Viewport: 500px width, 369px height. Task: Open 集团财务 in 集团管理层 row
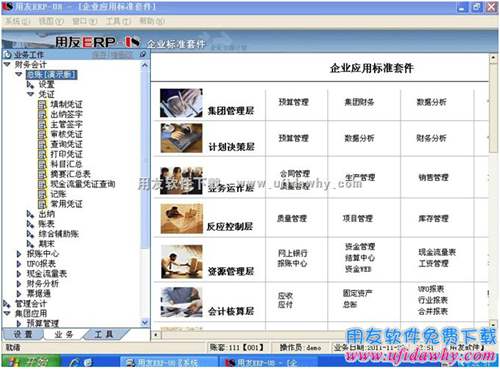359,102
